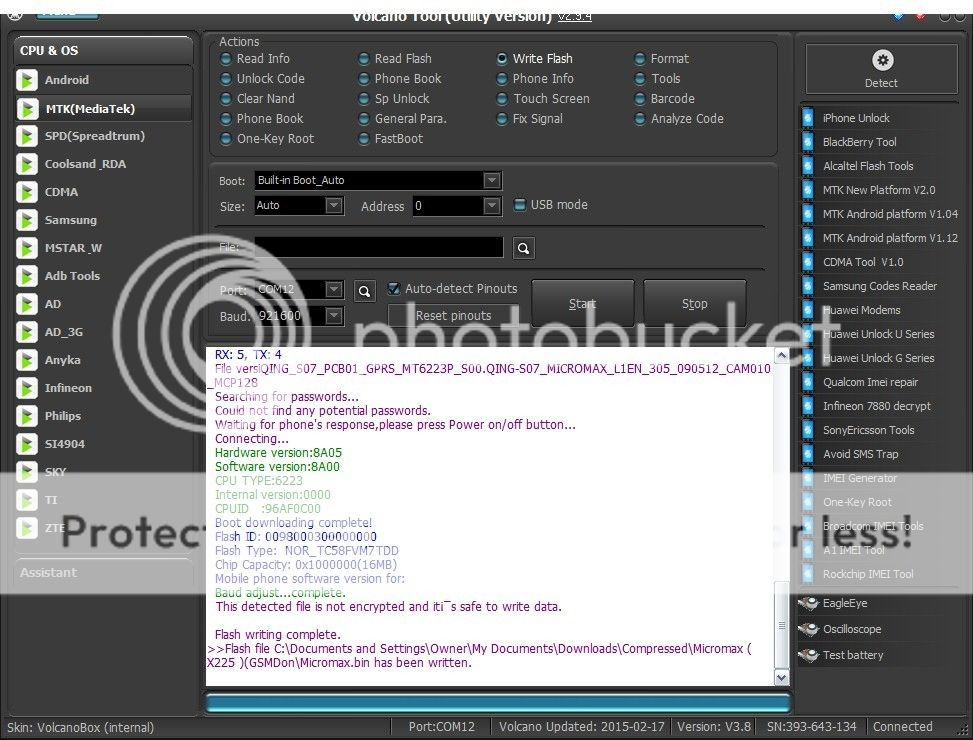Viewport: 973px width, 740px height.
Task: Launch CDMA Tool V1.0 icon
Action: click(807, 262)
